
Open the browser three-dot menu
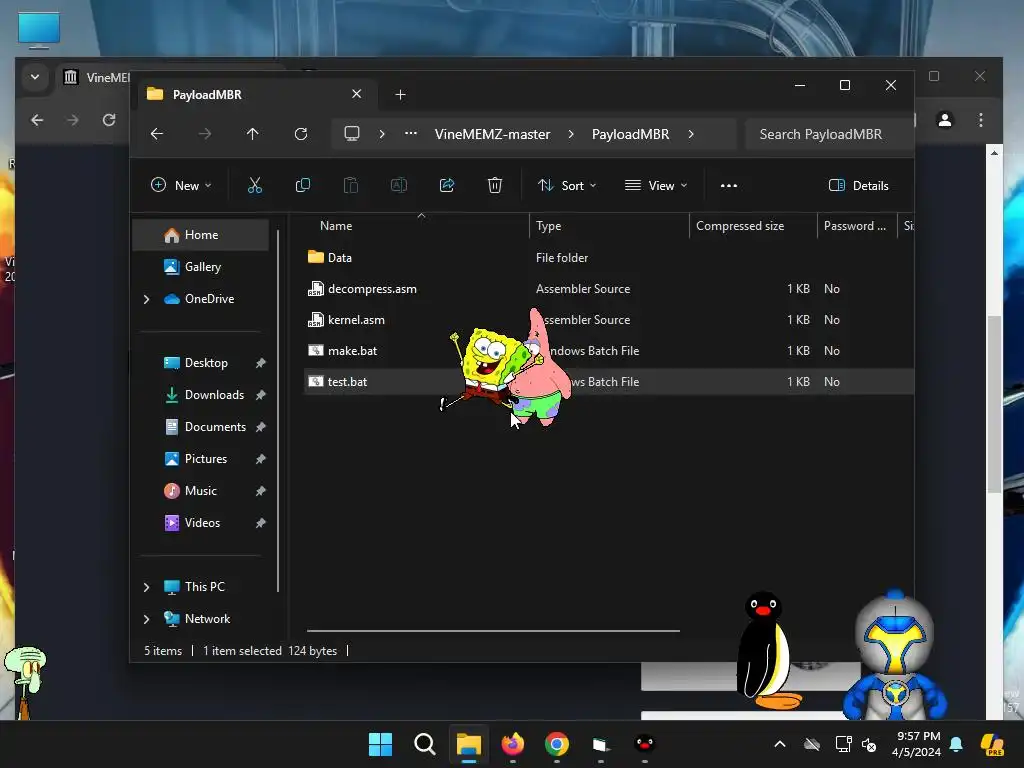tap(981, 120)
